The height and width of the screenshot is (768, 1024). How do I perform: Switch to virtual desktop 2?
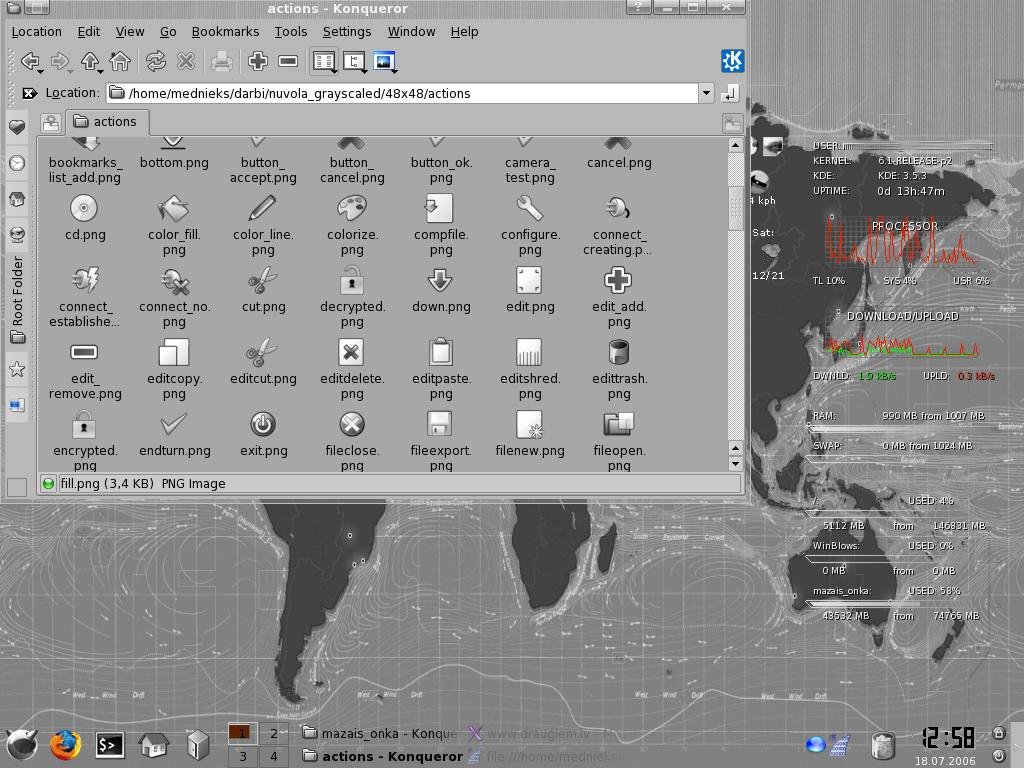pyautogui.click(x=274, y=733)
